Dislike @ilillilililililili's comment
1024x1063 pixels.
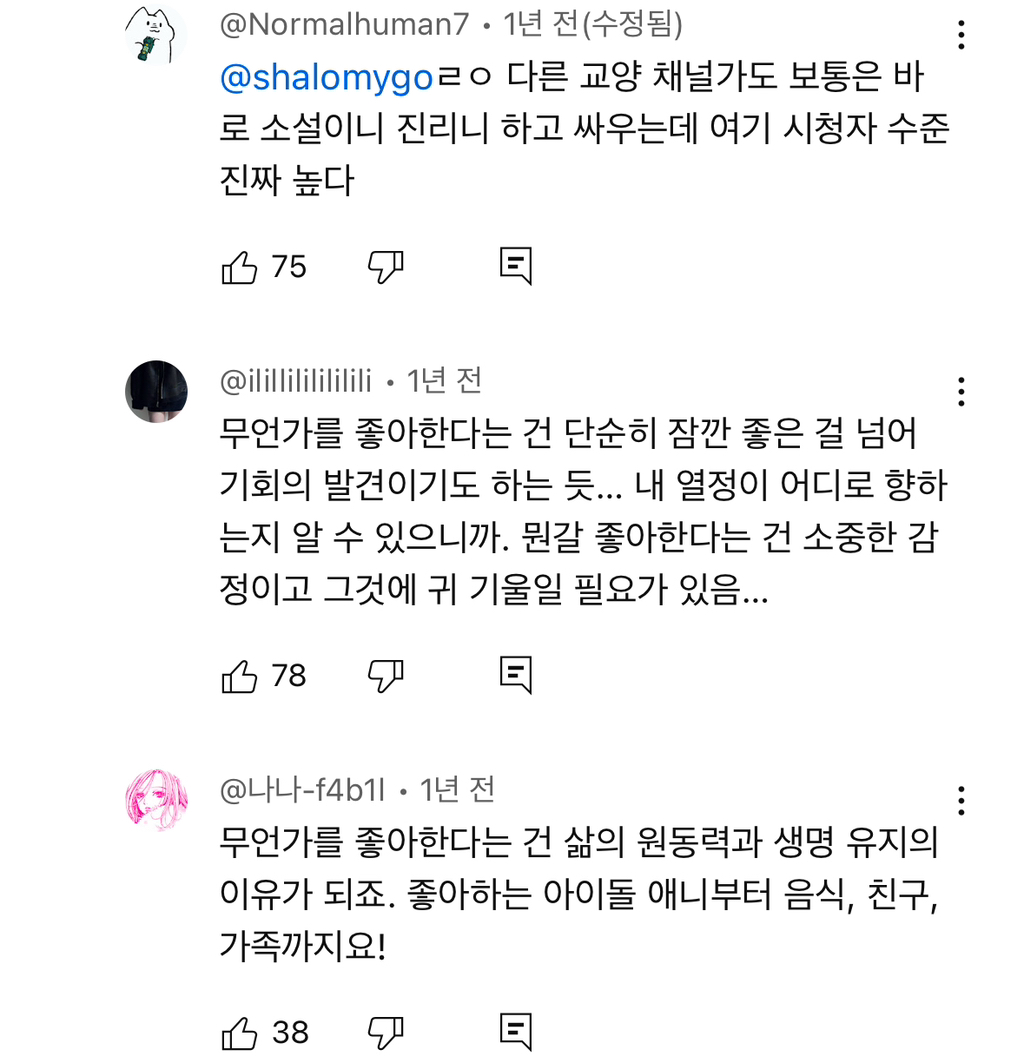tap(386, 674)
